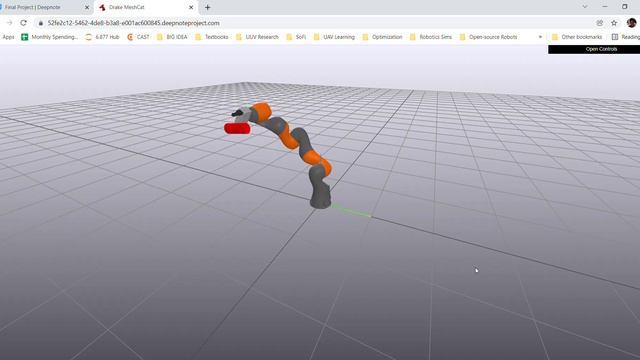Viewport: 640px width, 360px height.
Task: Open the tab search dropdown arrow
Action: click(x=585, y=7)
